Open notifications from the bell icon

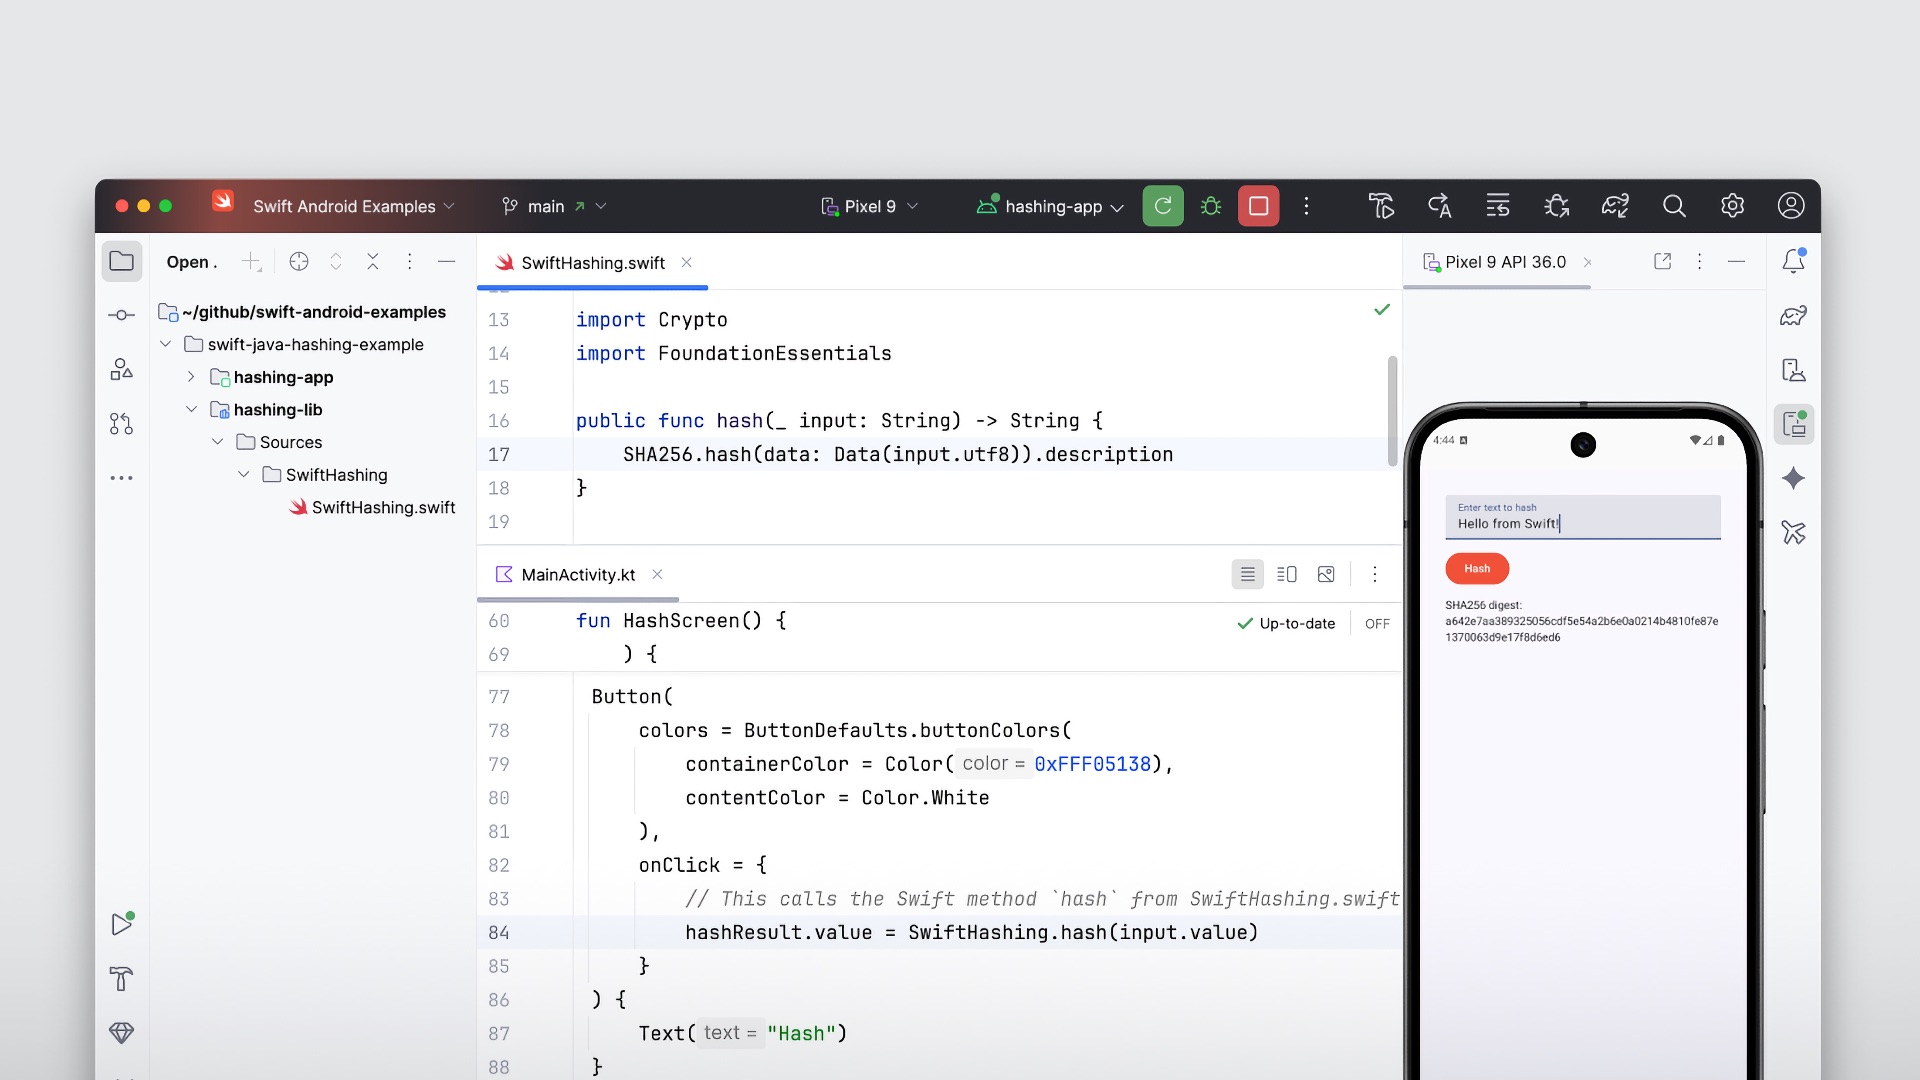(1795, 260)
